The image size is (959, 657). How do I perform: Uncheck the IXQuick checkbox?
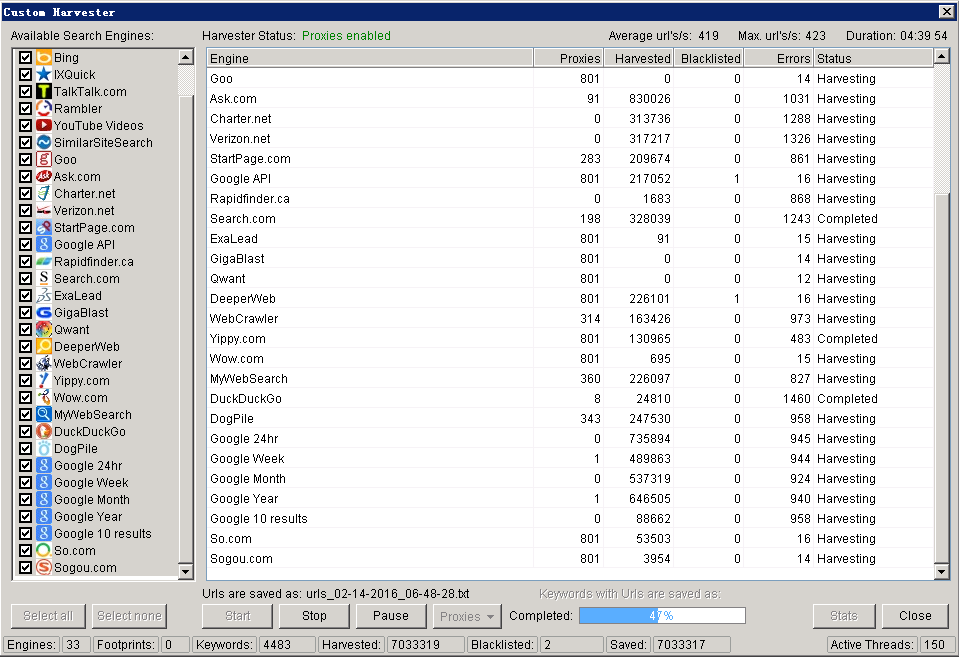(x=25, y=75)
